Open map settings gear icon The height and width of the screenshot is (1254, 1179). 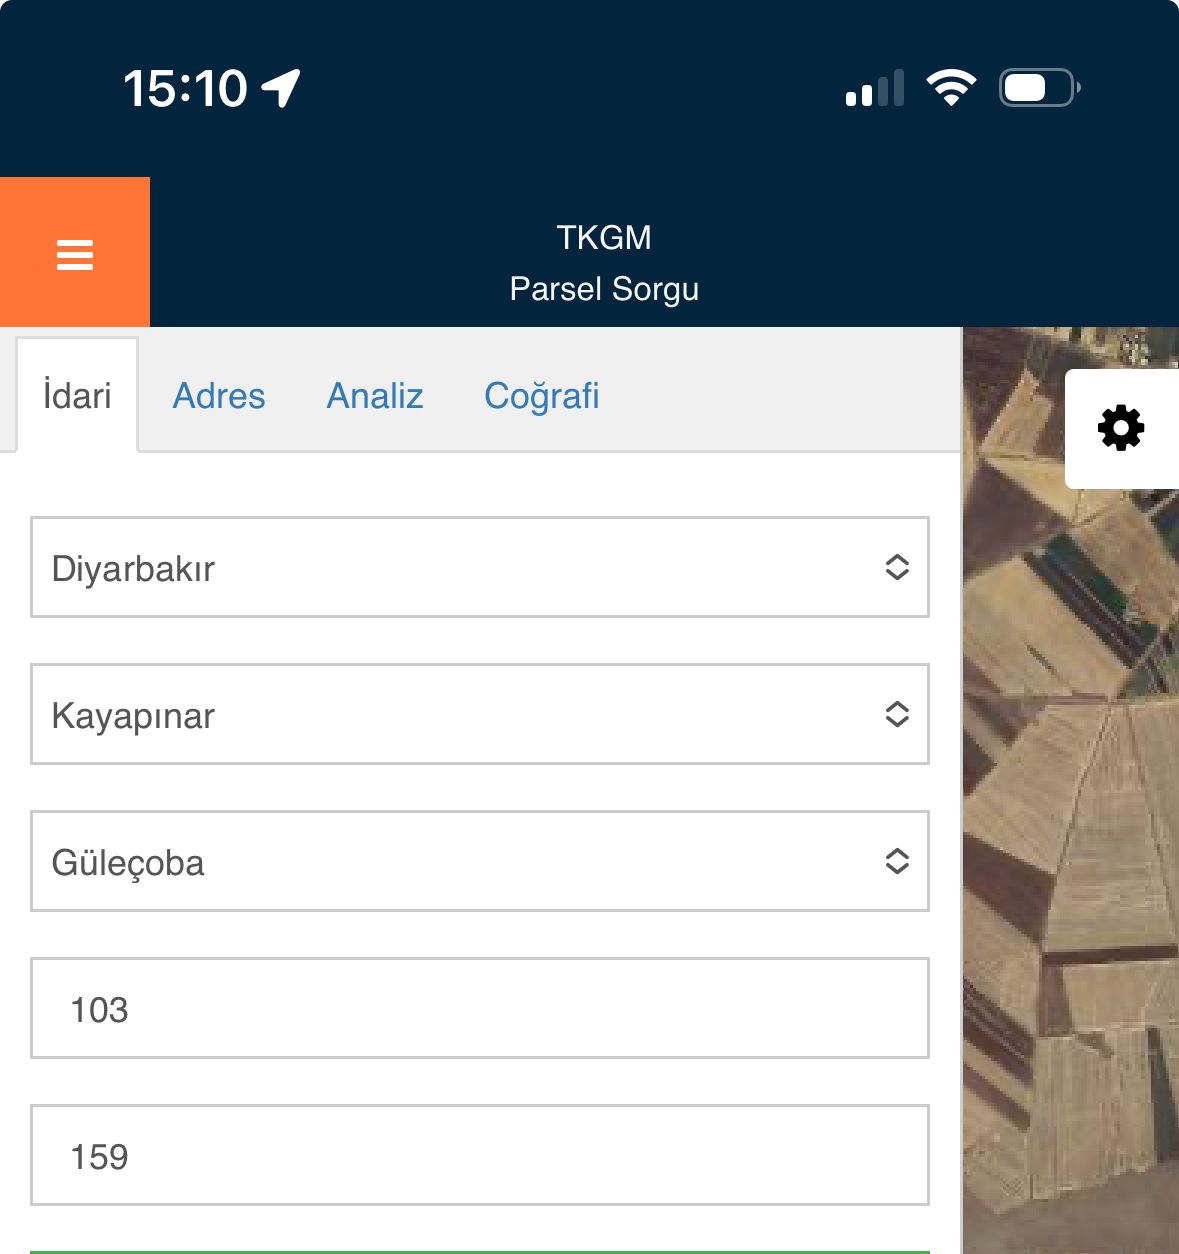[1121, 428]
